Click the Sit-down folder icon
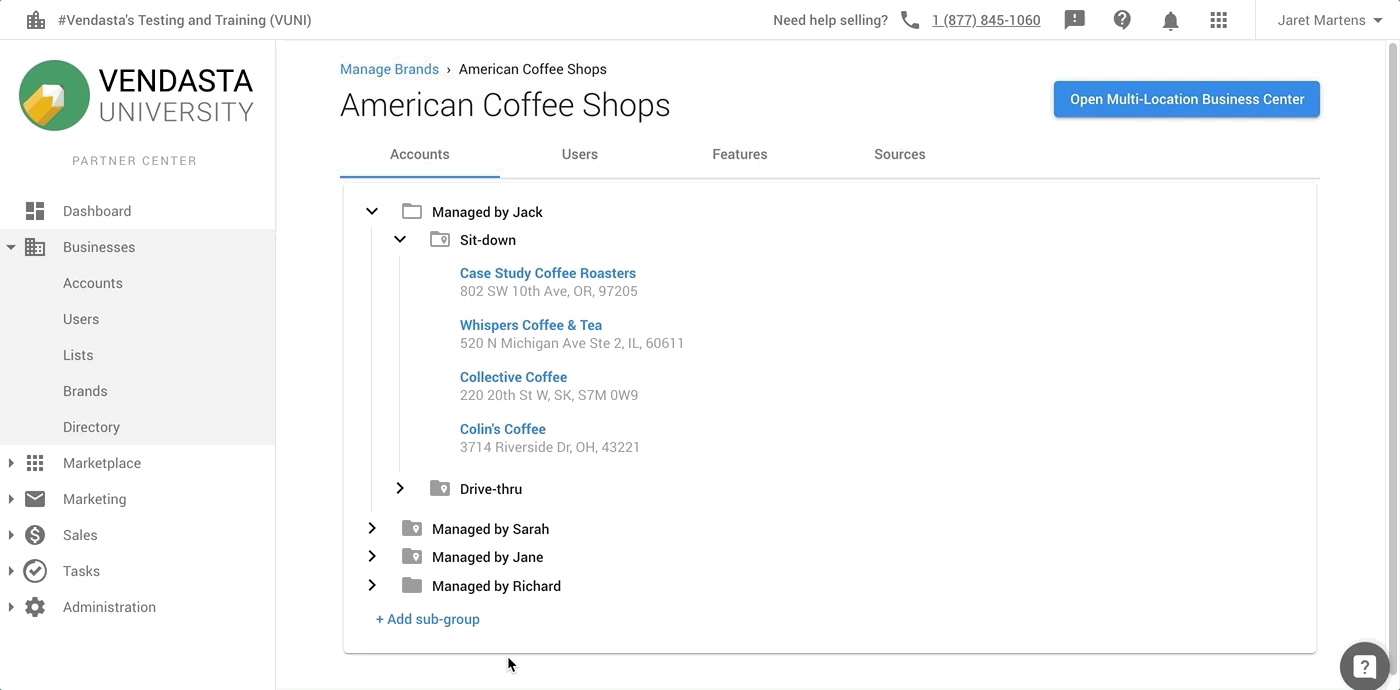The height and width of the screenshot is (690, 1400). (x=440, y=239)
